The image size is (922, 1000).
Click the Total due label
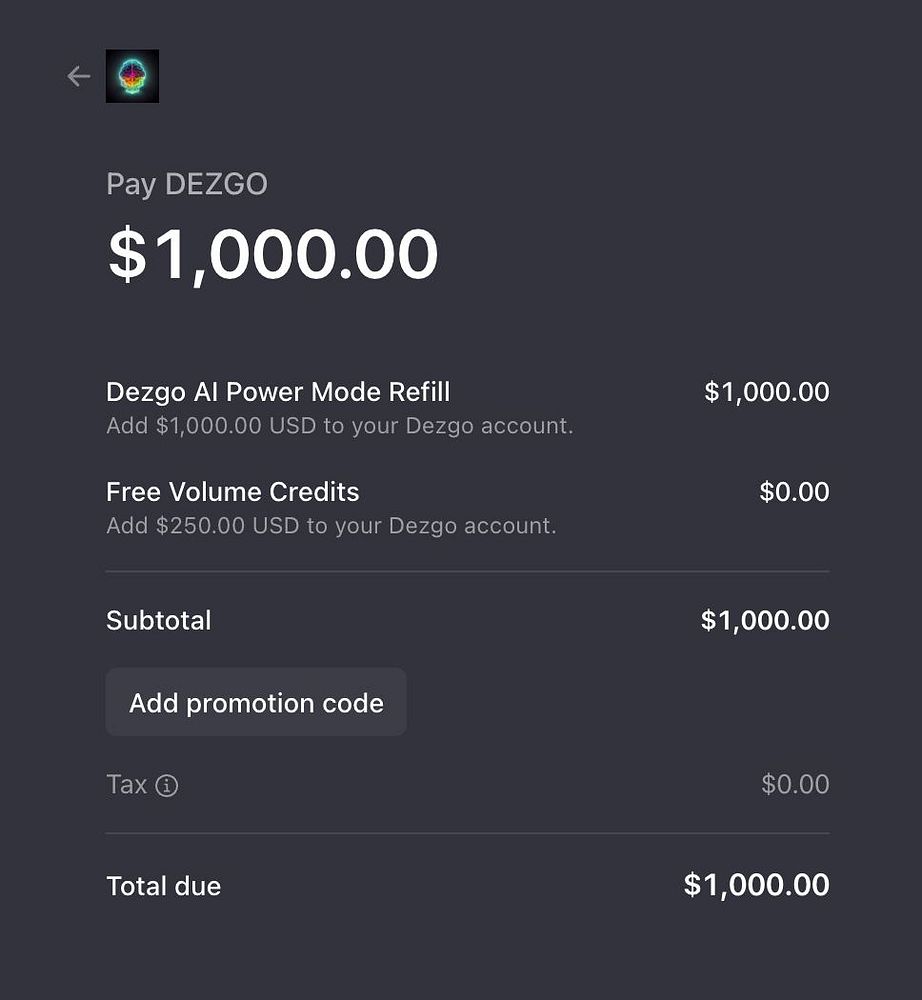point(163,886)
